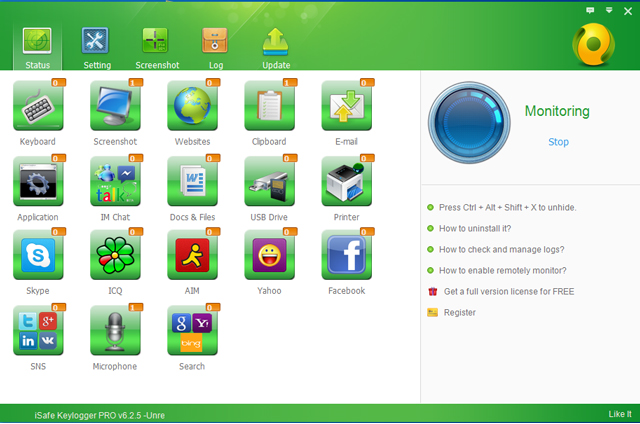Open the USB Drive monitoring icon
This screenshot has width=640, height=424.
(x=269, y=181)
